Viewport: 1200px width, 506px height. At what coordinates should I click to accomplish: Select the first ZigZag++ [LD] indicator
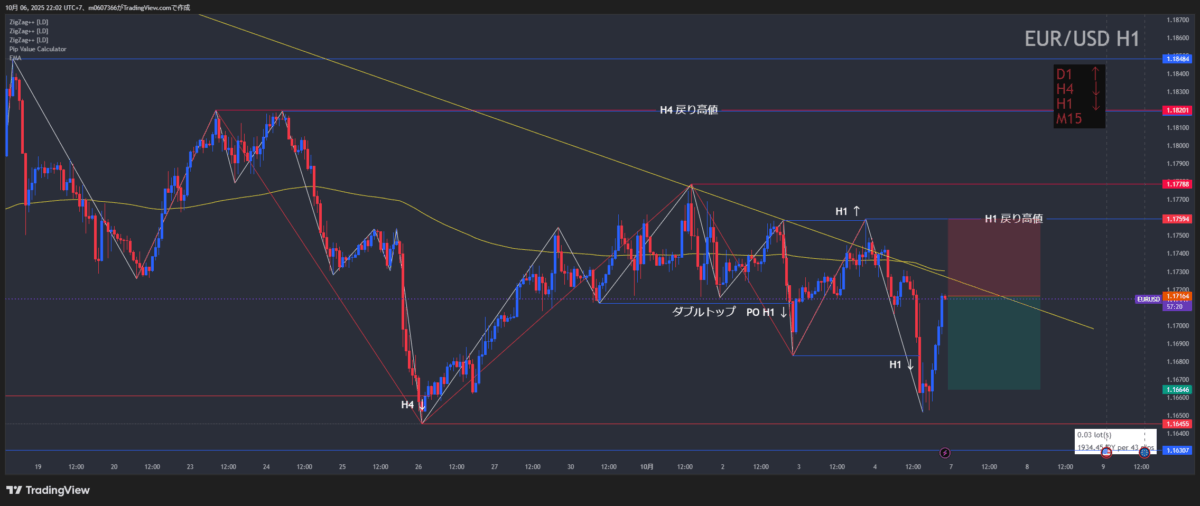[x=28, y=21]
